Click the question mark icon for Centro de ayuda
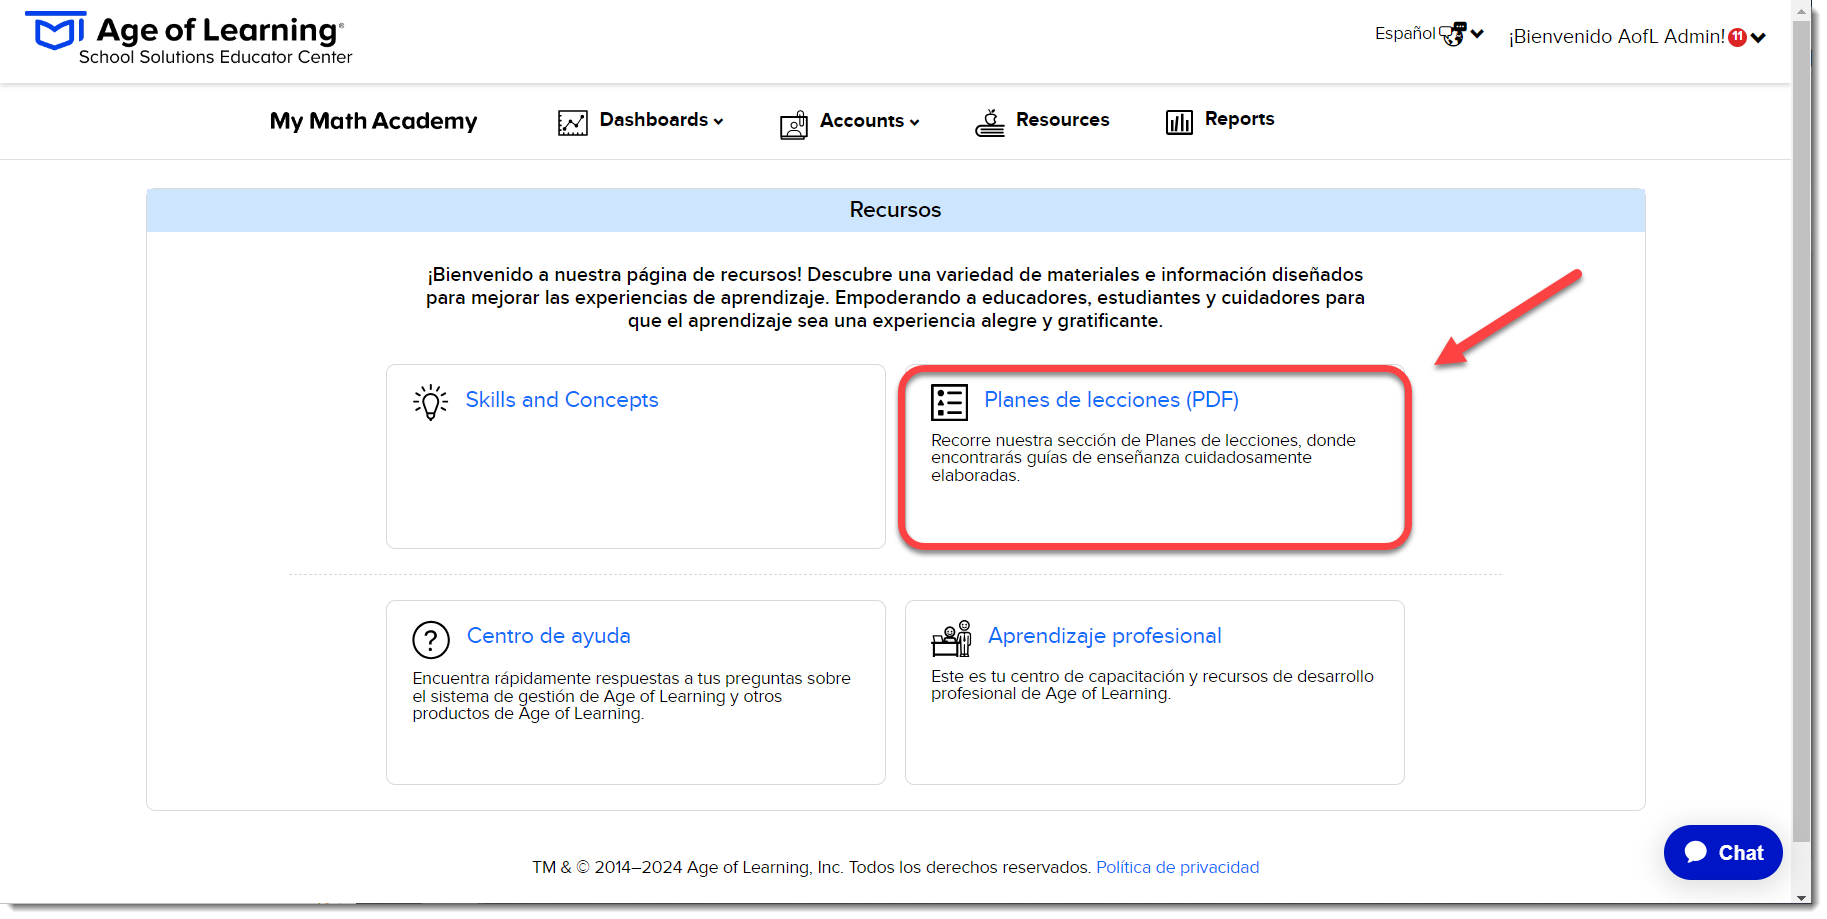Viewport: 1827px width, 919px height. [x=431, y=640]
